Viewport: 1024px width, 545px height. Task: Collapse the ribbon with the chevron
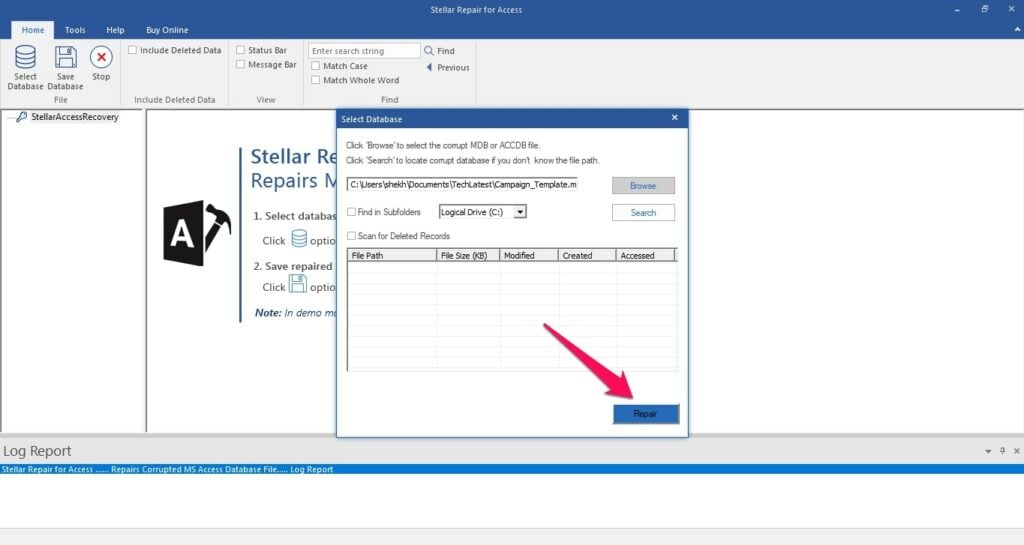click(x=1017, y=29)
